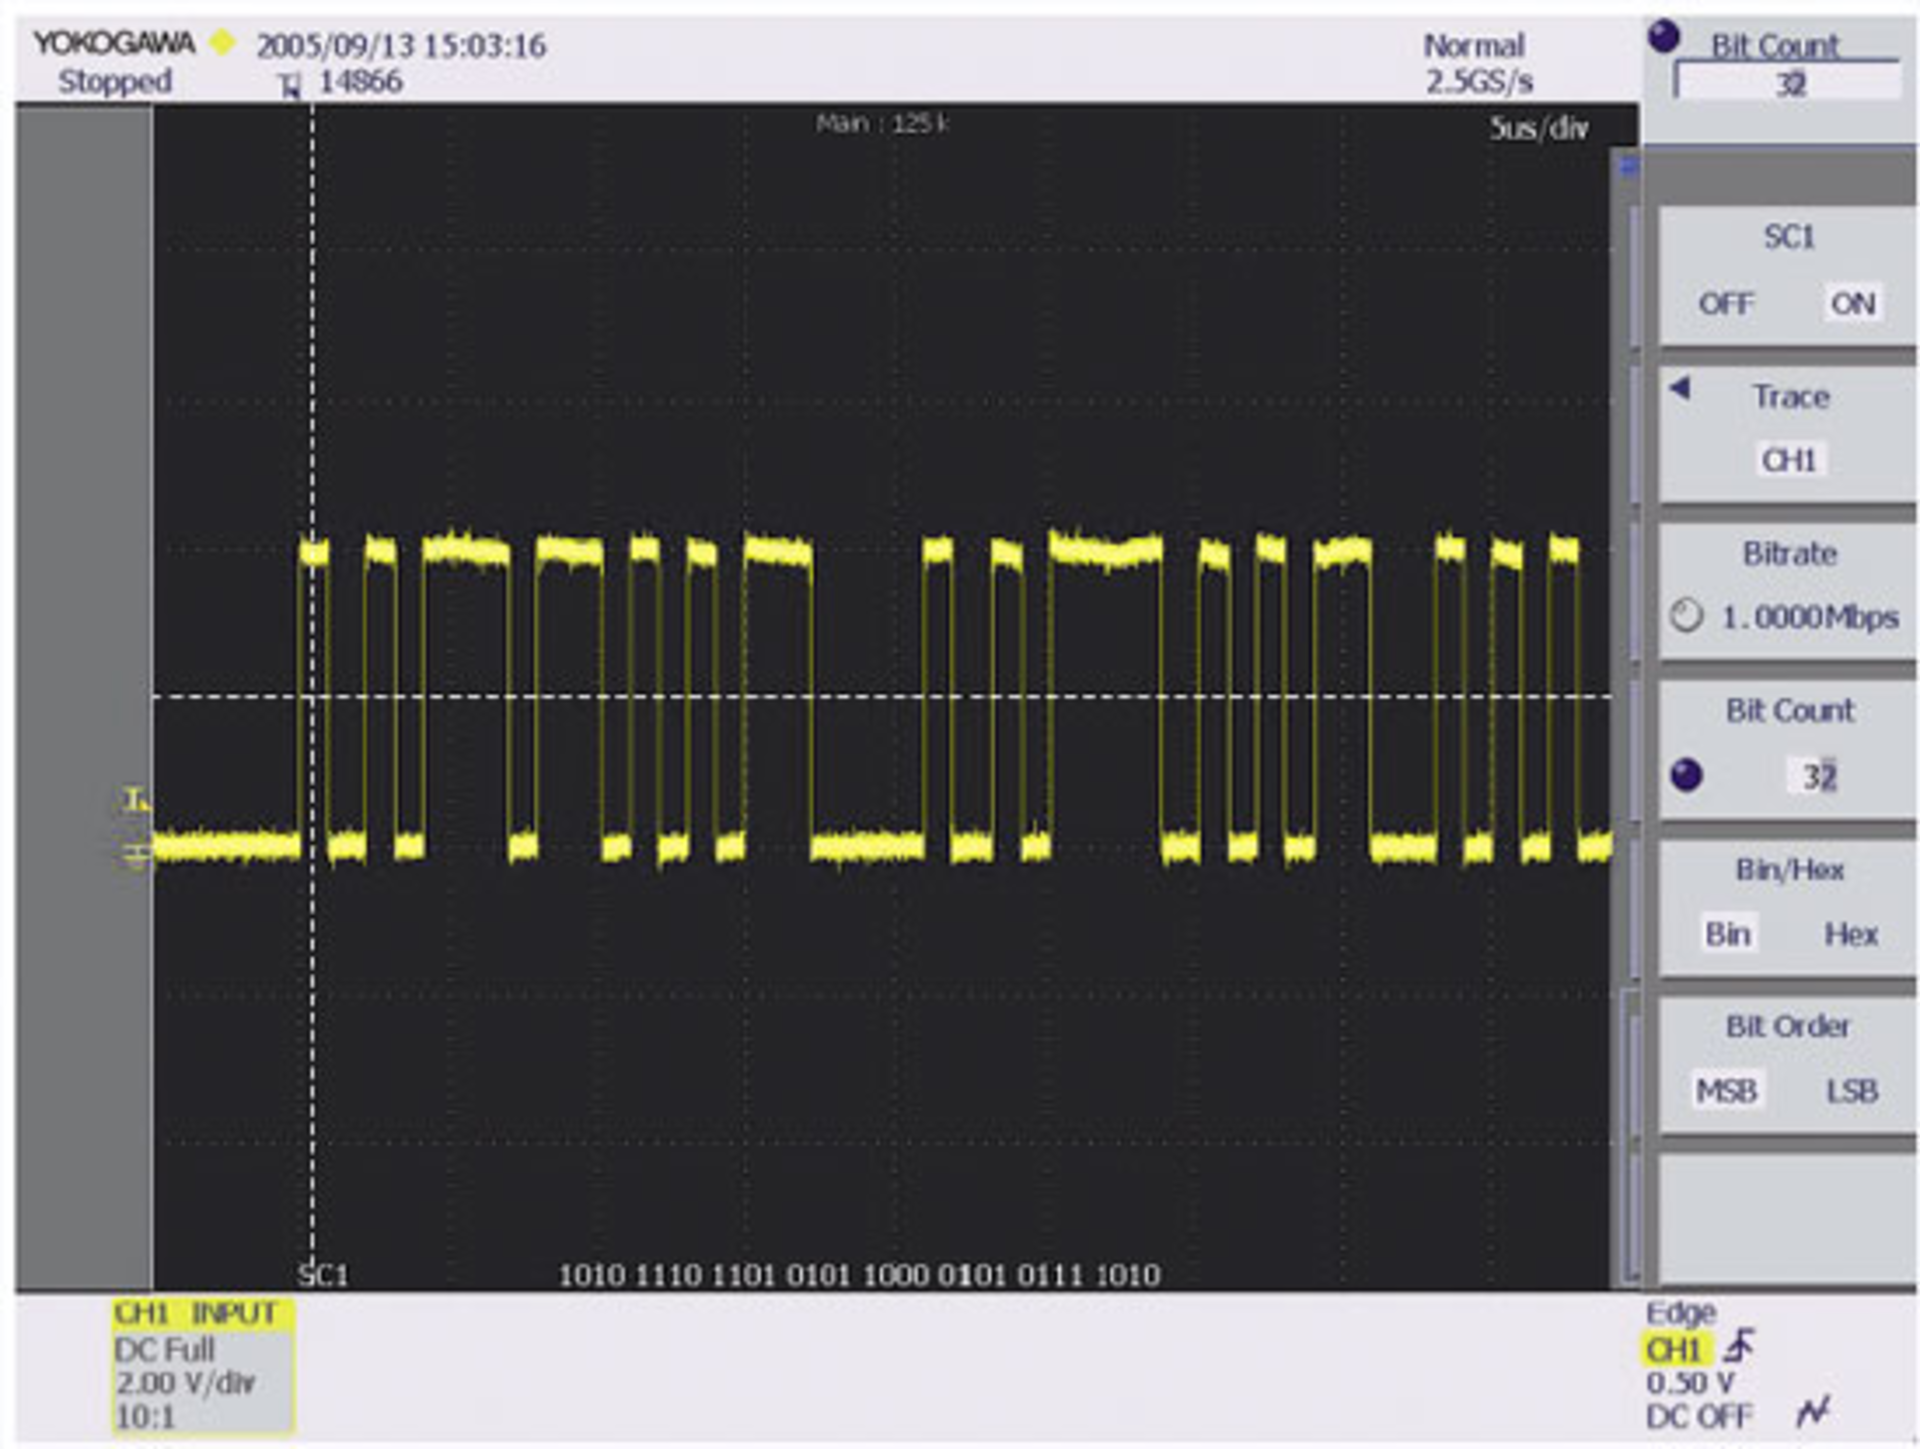Select Hex display format
Screen dimensions: 1920x1449
pyautogui.click(x=1850, y=934)
